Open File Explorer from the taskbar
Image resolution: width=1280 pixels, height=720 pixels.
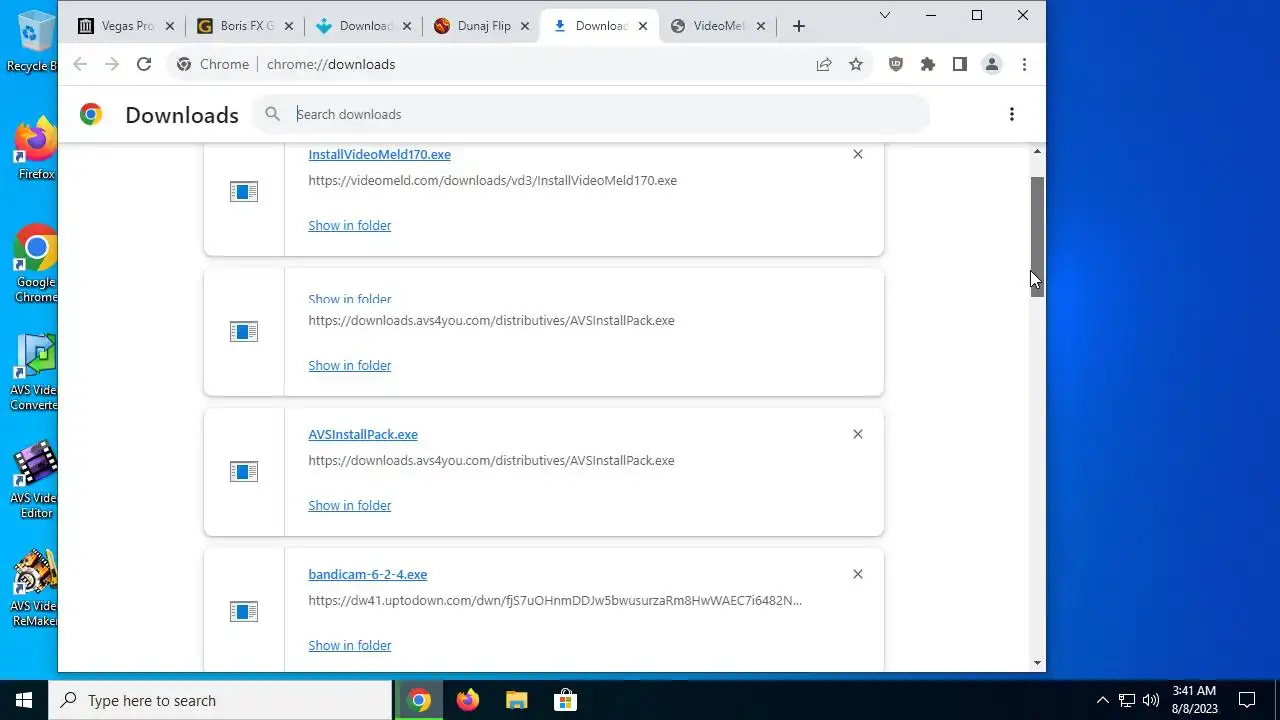pyautogui.click(x=516, y=700)
